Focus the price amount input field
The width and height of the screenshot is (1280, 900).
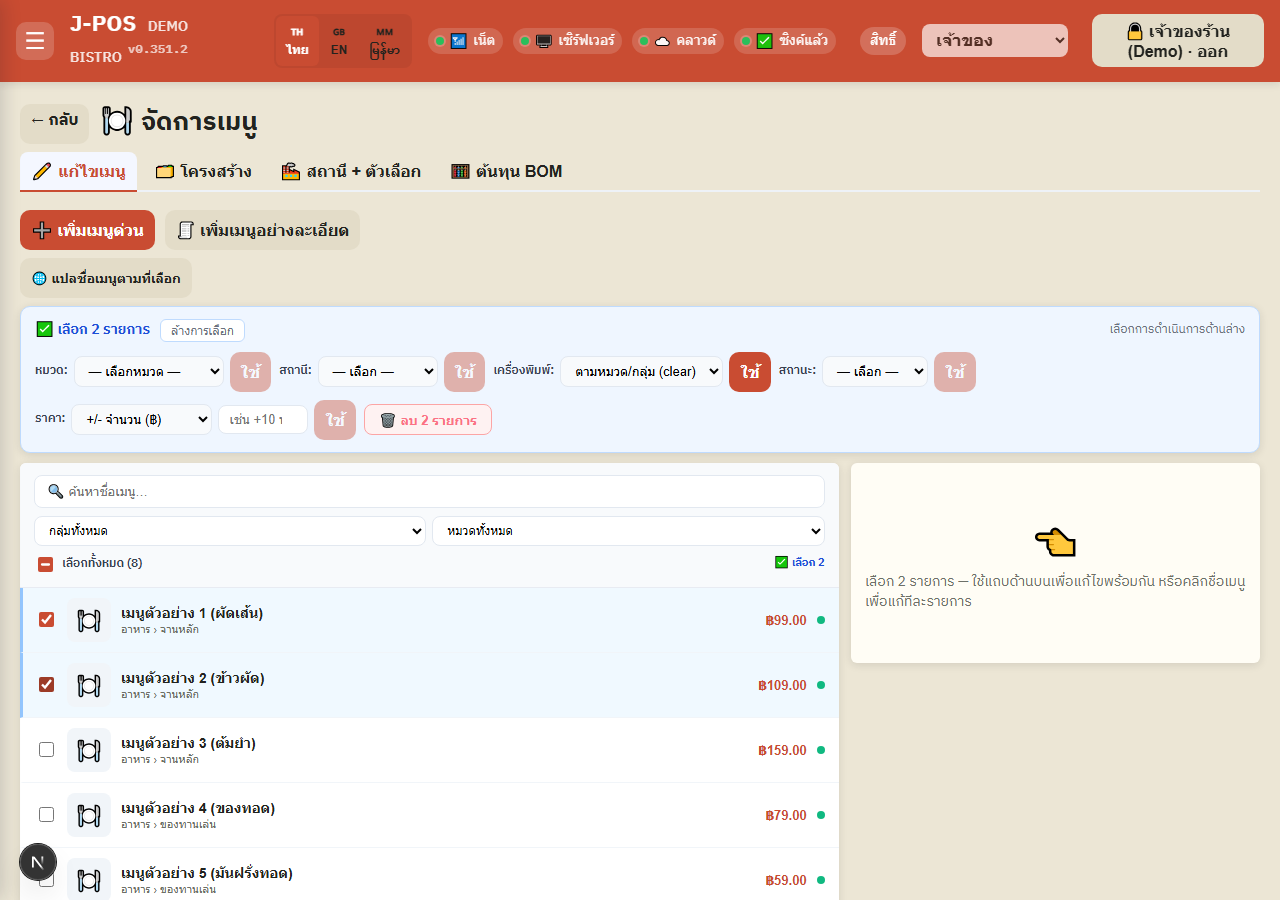tap(263, 419)
